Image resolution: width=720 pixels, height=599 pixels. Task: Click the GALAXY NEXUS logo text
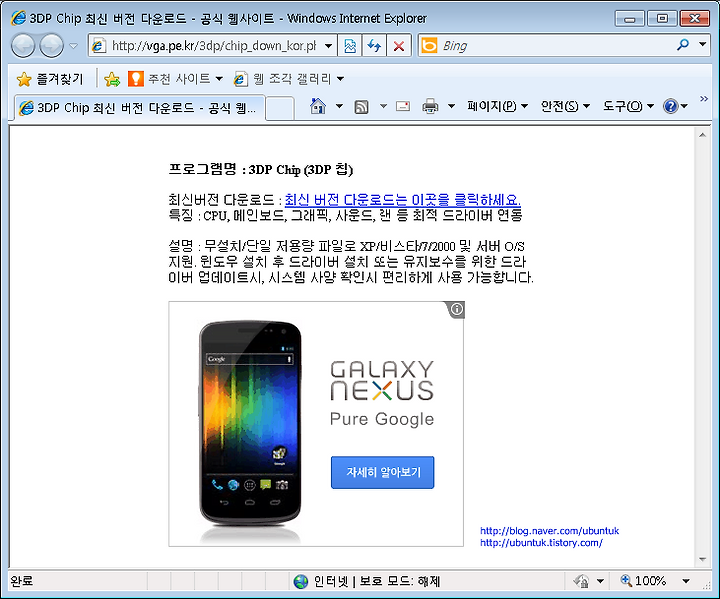point(382,380)
